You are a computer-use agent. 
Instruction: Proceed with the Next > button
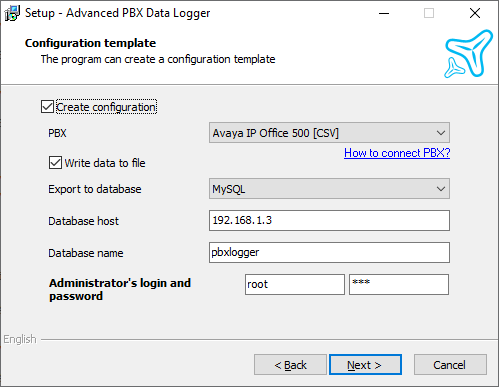[365, 365]
